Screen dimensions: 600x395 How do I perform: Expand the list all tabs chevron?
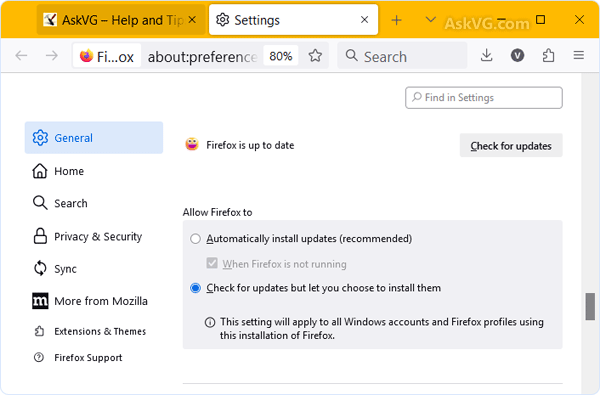tap(430, 20)
